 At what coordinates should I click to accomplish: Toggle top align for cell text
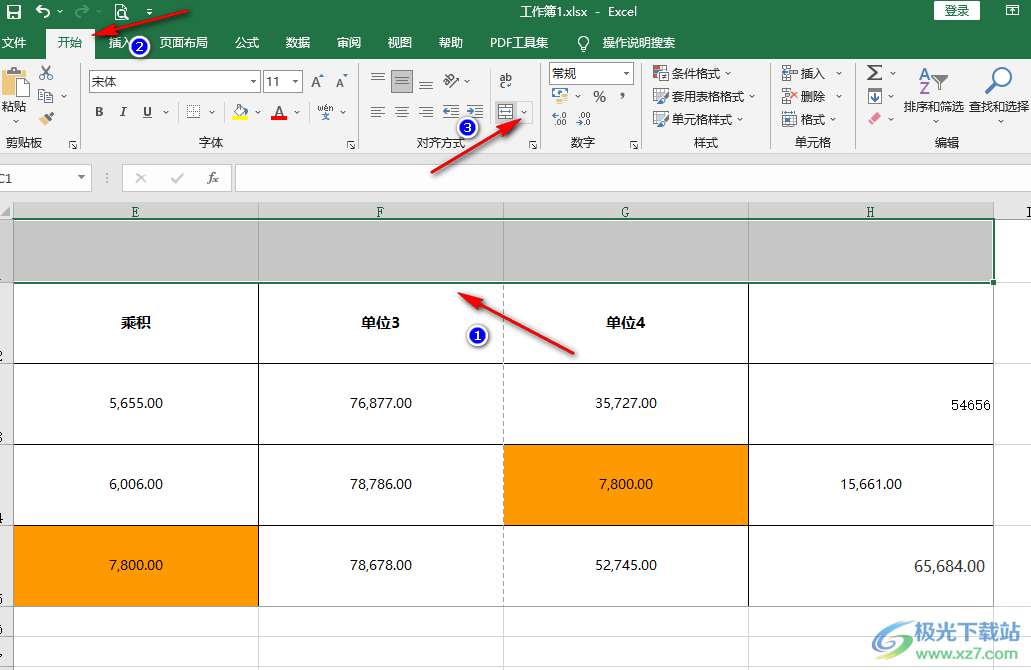tap(377, 80)
